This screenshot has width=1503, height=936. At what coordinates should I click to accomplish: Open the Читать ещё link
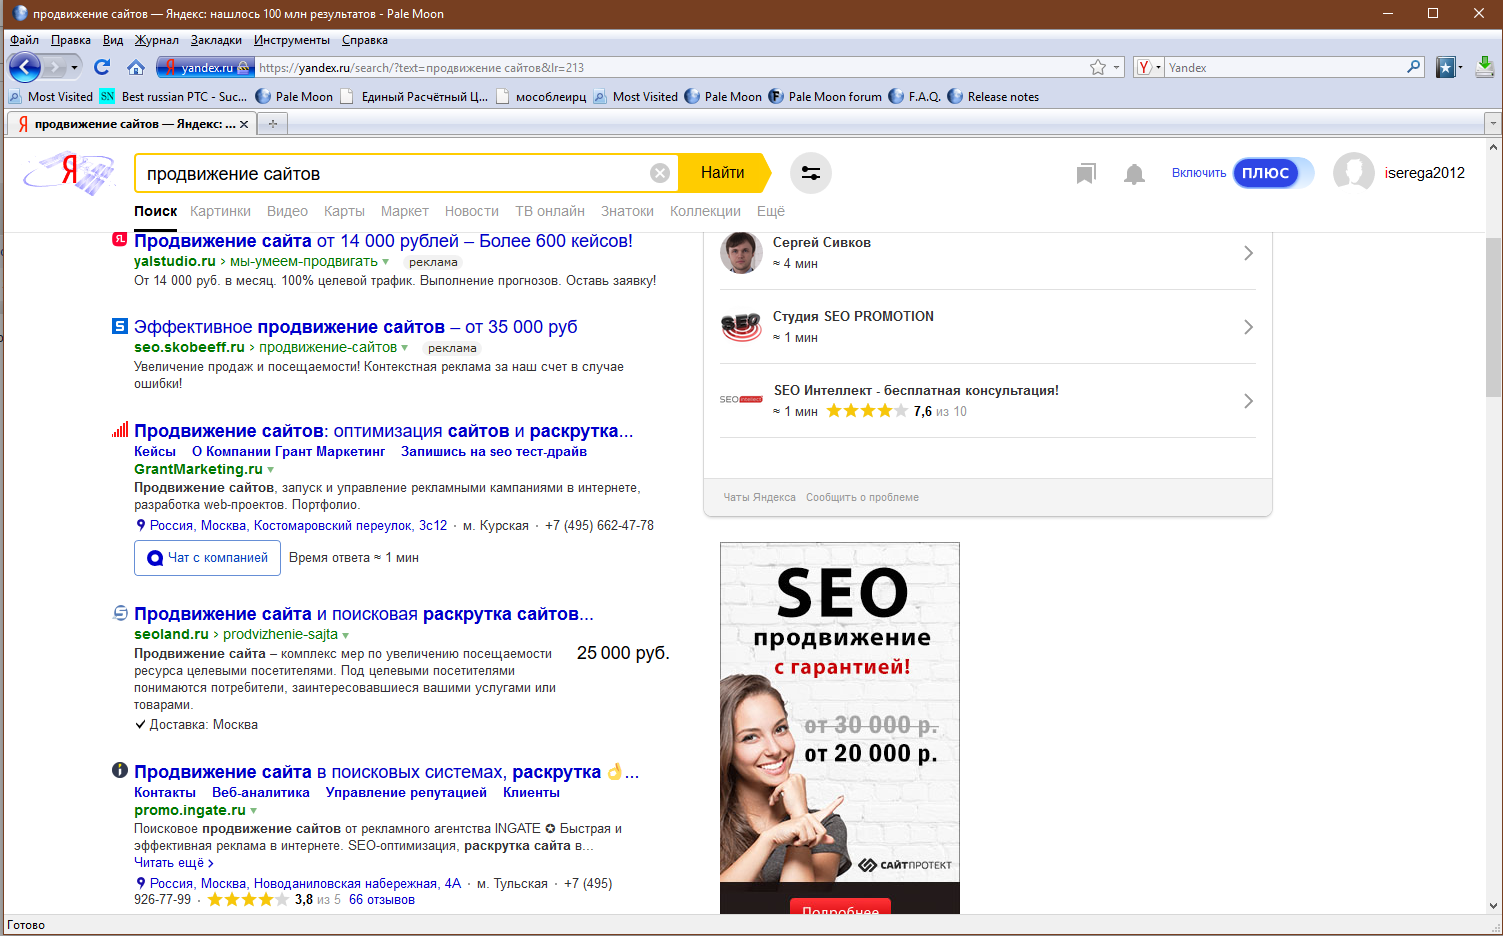pyautogui.click(x=174, y=863)
